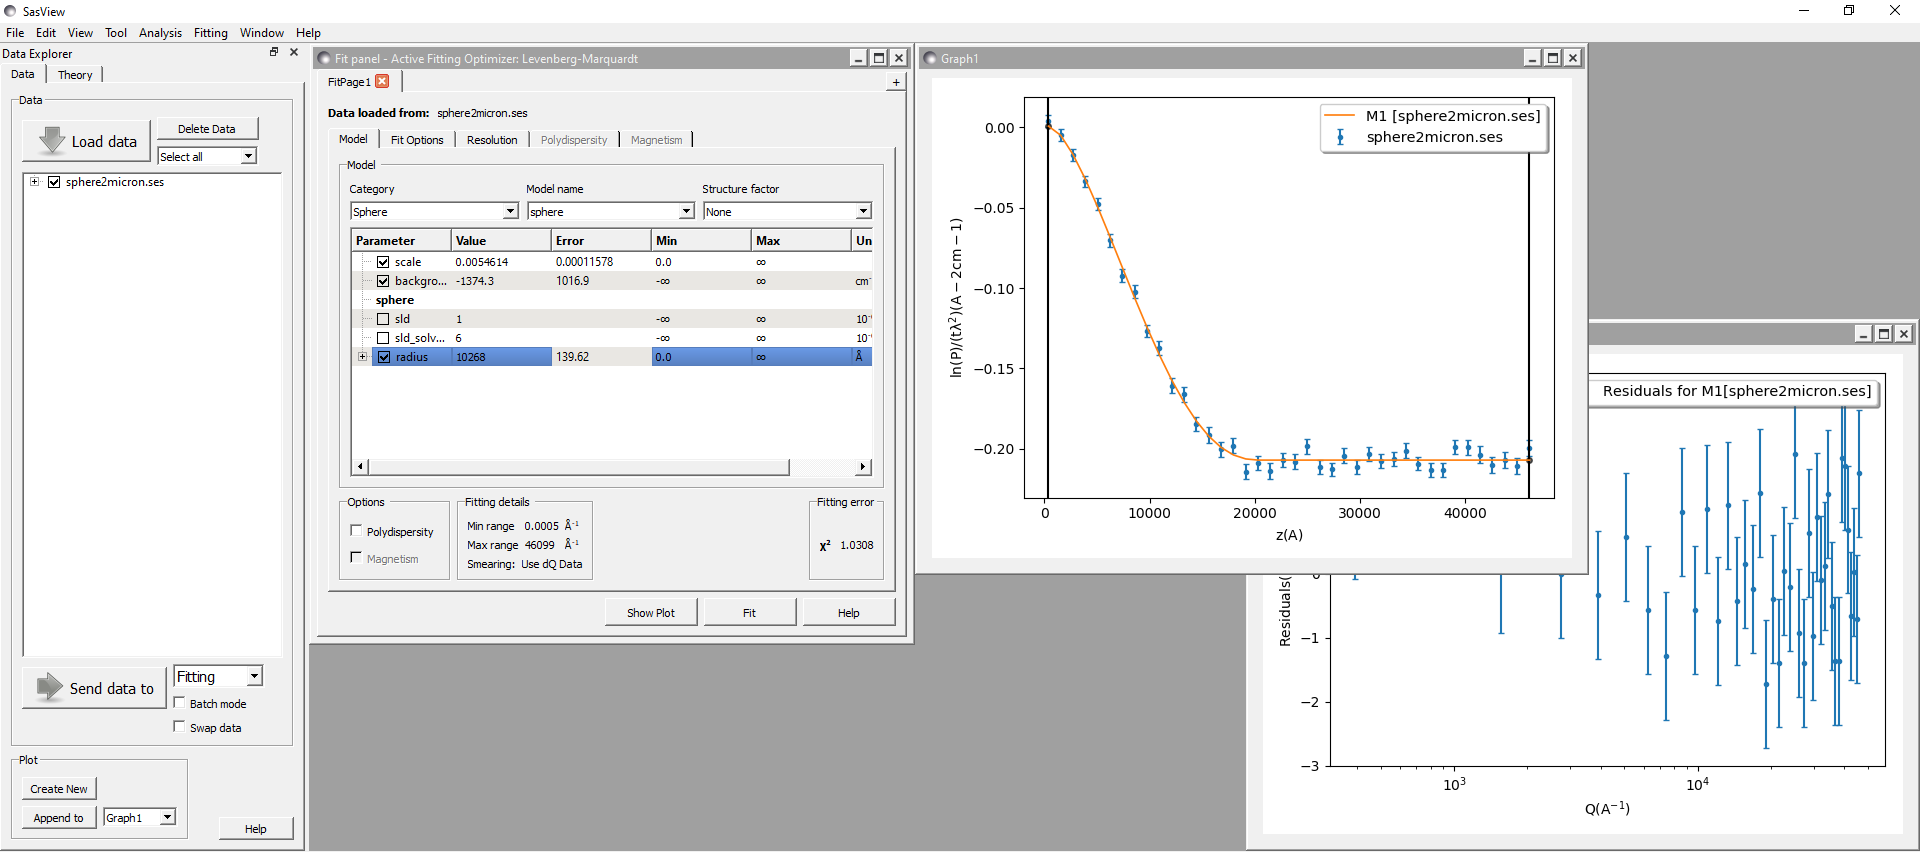Minimize the Fit panel window

coord(858,58)
